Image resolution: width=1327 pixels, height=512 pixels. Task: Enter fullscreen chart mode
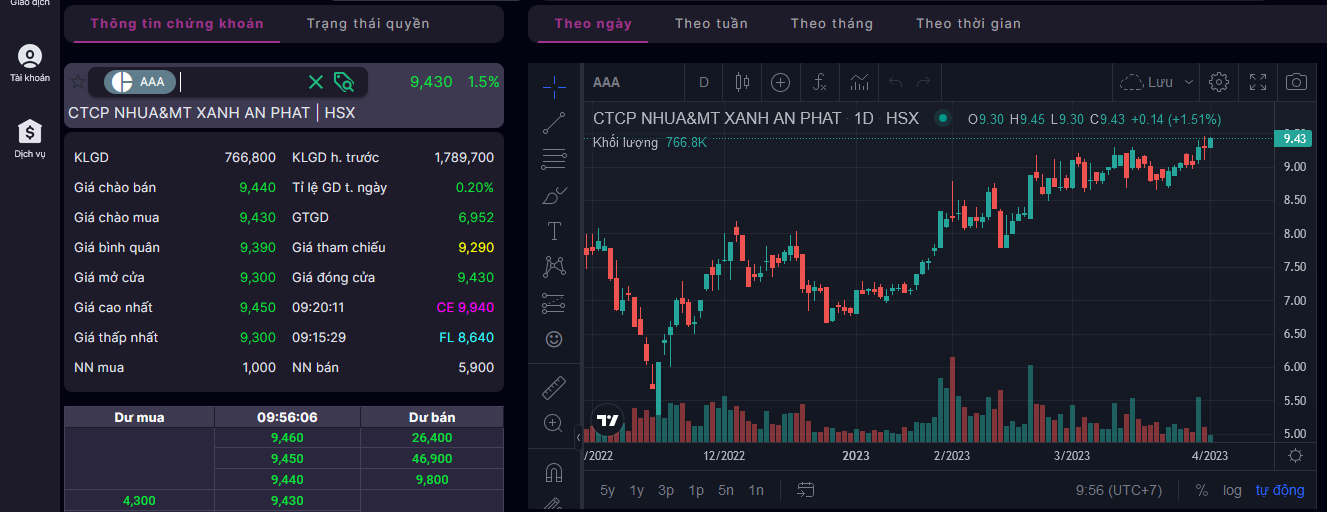[1258, 82]
